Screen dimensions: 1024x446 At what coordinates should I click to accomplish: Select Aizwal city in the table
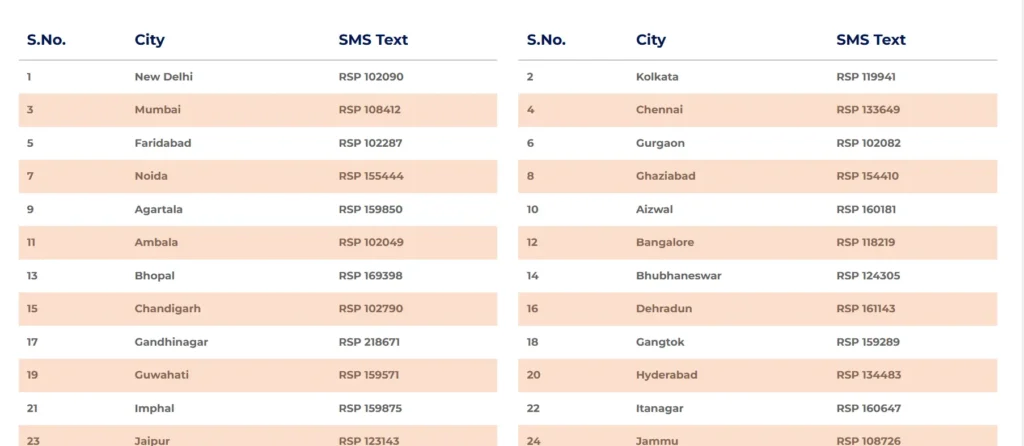coord(654,209)
